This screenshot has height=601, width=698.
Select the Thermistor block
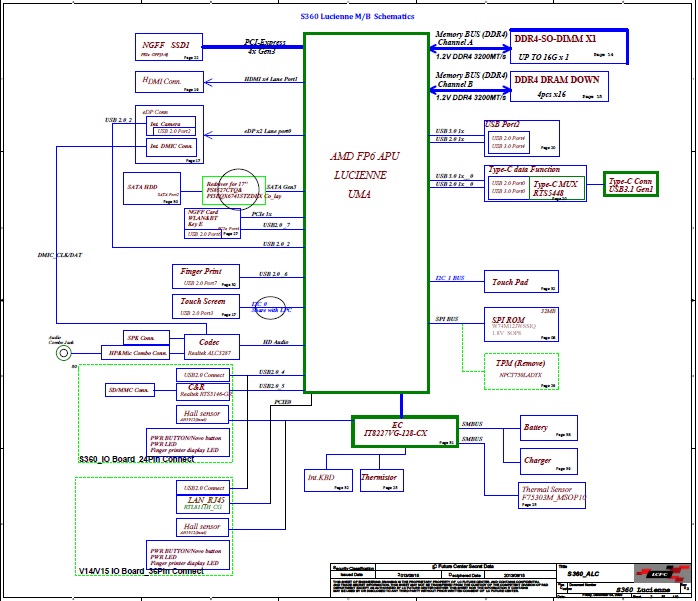click(x=381, y=480)
